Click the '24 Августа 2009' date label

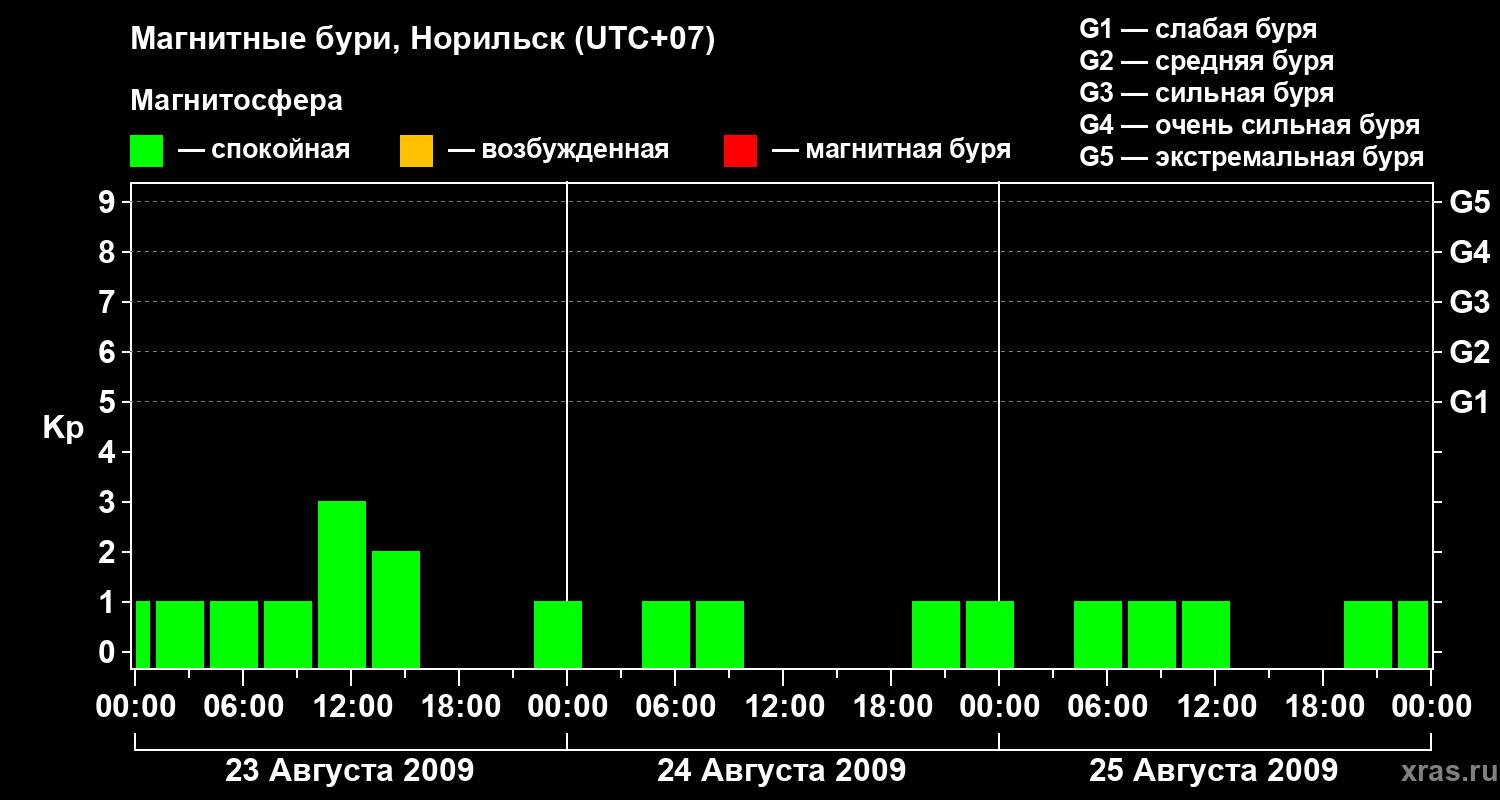click(781, 771)
